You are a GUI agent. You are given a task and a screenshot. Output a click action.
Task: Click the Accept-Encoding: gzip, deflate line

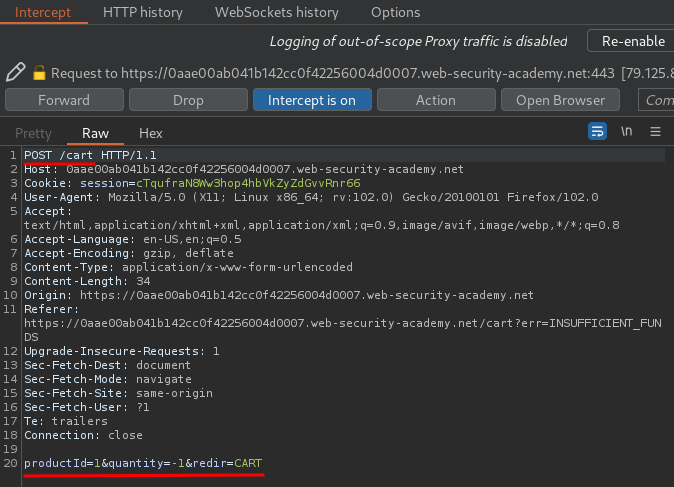[x=129, y=253]
